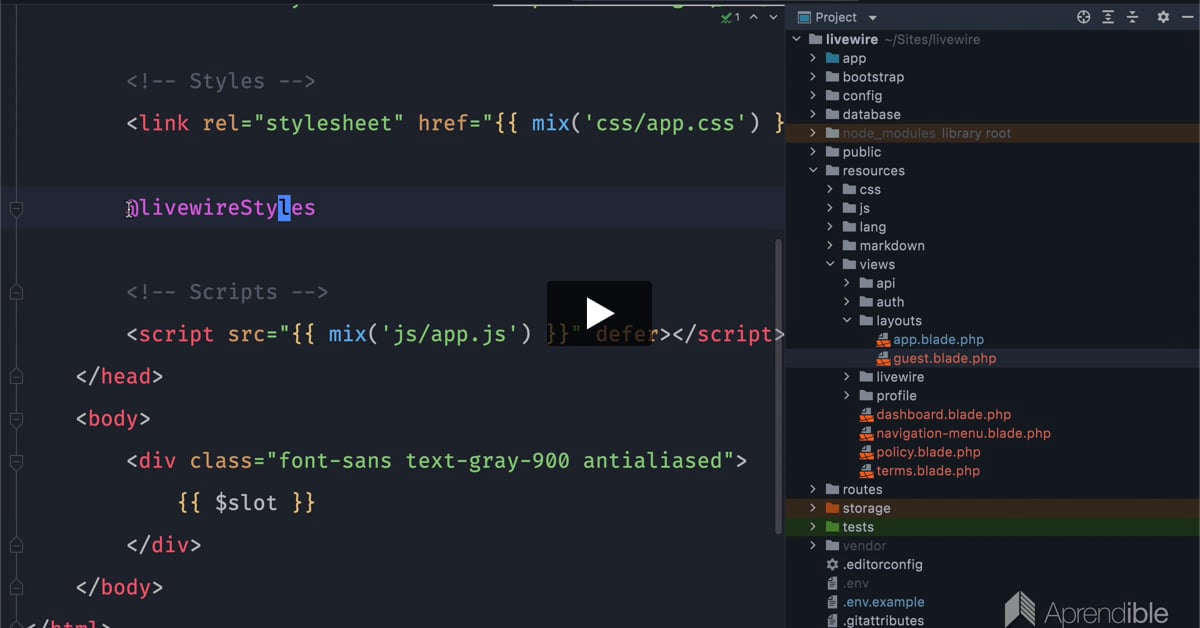Toggle fold marker next to @livewireStyles line
The width and height of the screenshot is (1200, 628).
tap(15, 208)
